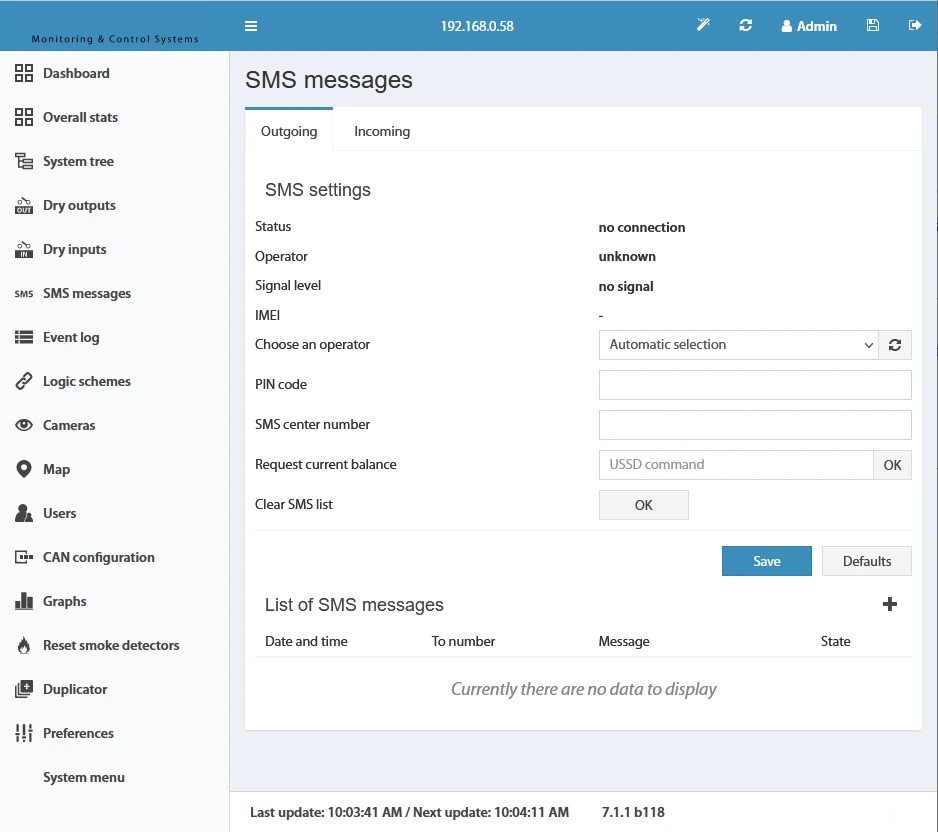Image resolution: width=938 pixels, height=832 pixels.
Task: Click the Graphs bar chart icon
Action: (24, 601)
